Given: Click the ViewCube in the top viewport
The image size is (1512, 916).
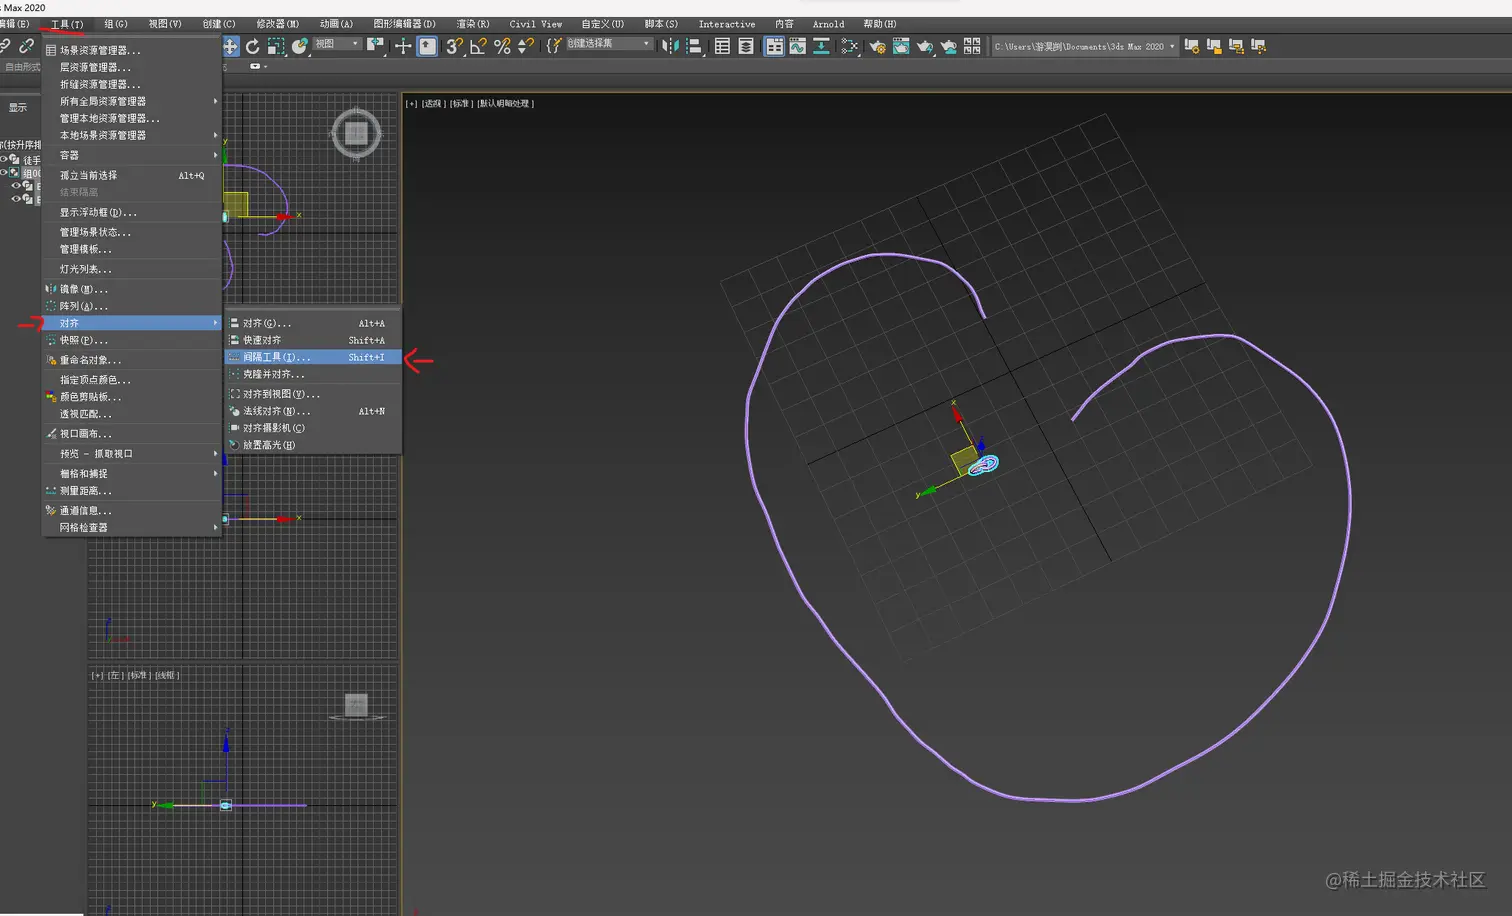Looking at the screenshot, I should 356,133.
